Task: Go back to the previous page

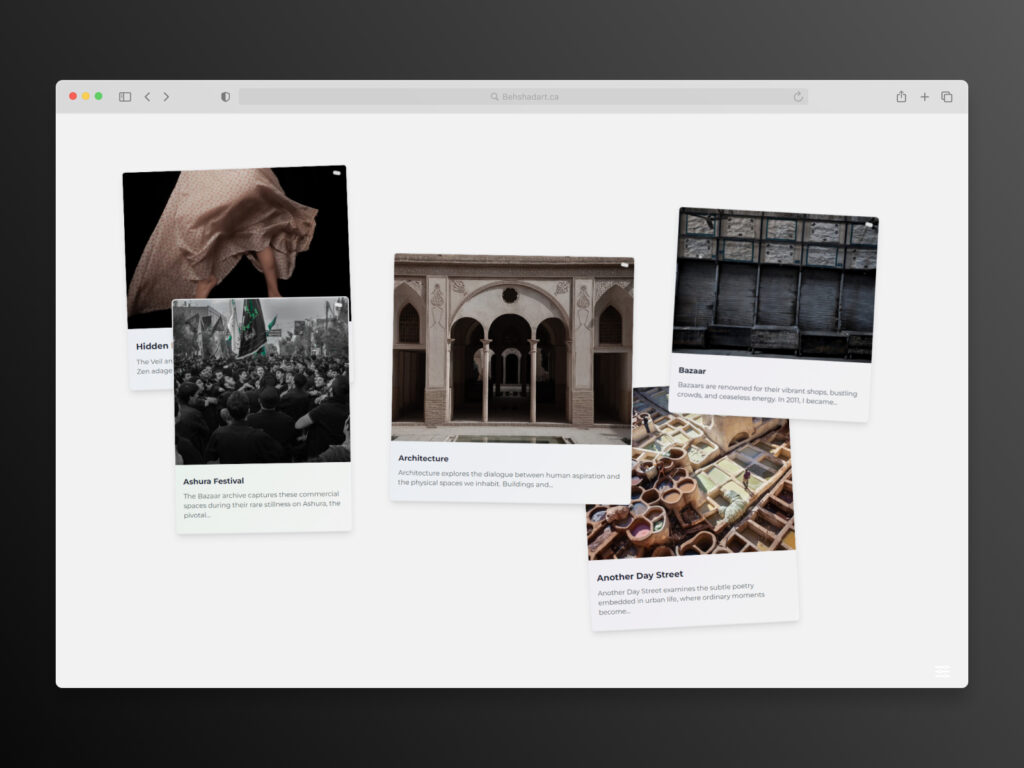Action: point(147,97)
